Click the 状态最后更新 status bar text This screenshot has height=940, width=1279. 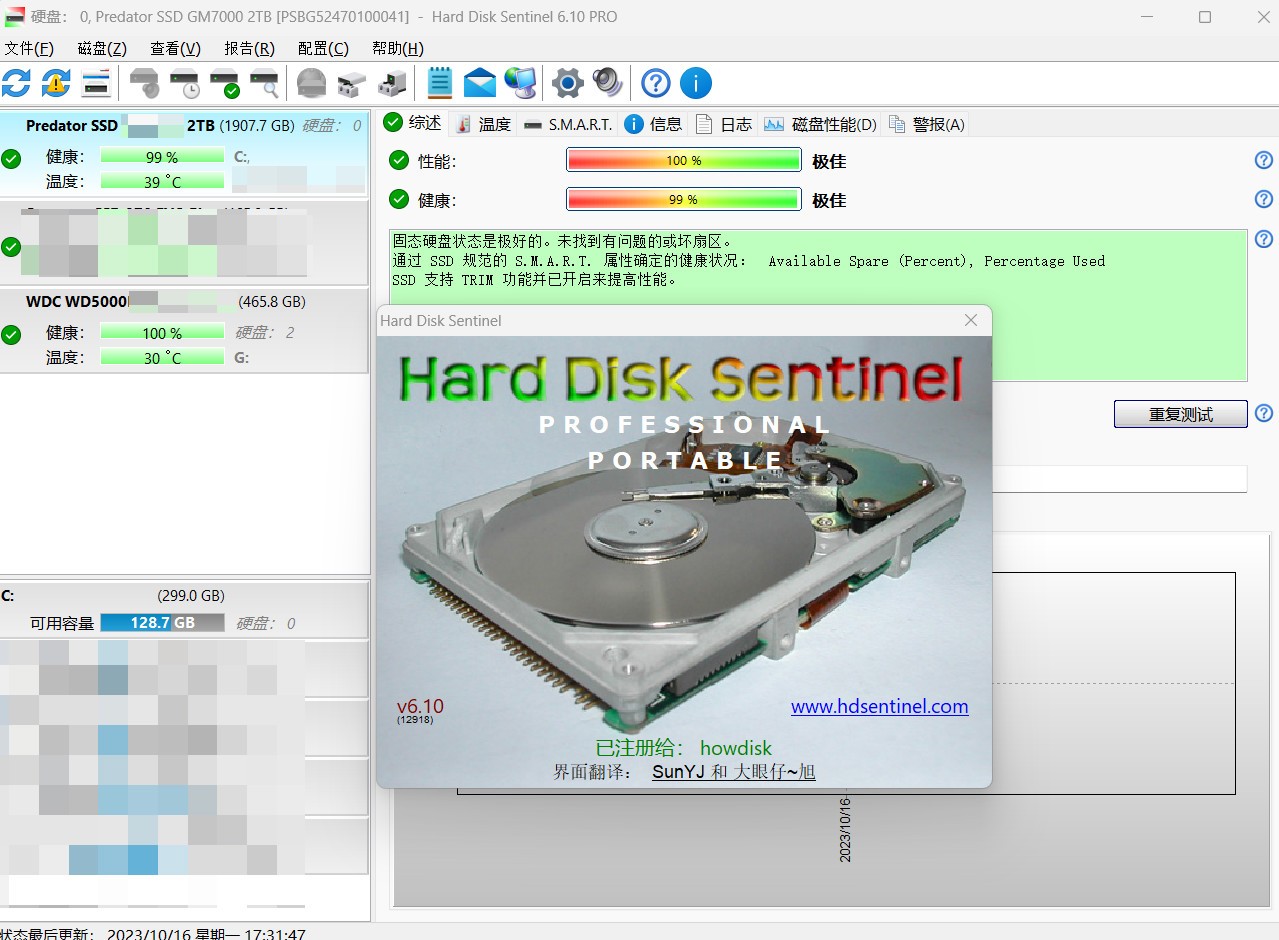pyautogui.click(x=153, y=933)
